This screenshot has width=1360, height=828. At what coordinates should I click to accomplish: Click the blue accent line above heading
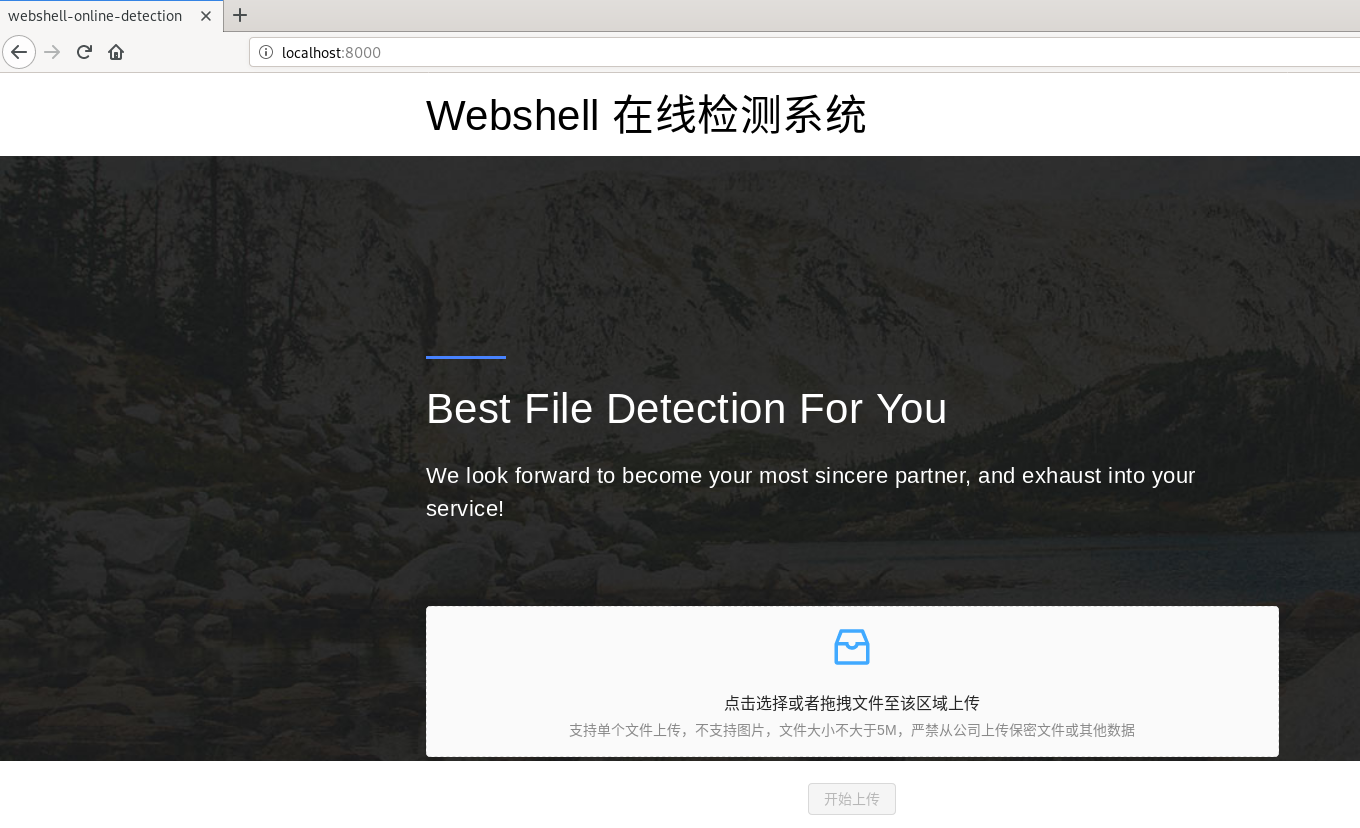pos(466,357)
